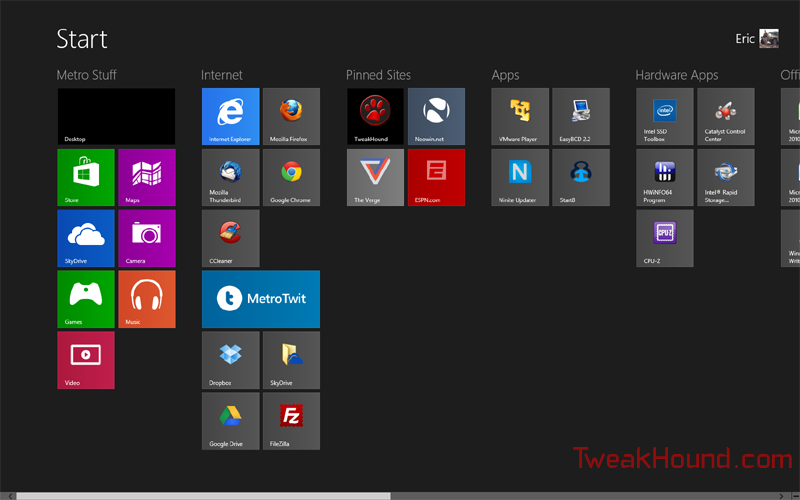Open the TweakHound pinned site
Screen dimensions: 800x500
(x=376, y=116)
